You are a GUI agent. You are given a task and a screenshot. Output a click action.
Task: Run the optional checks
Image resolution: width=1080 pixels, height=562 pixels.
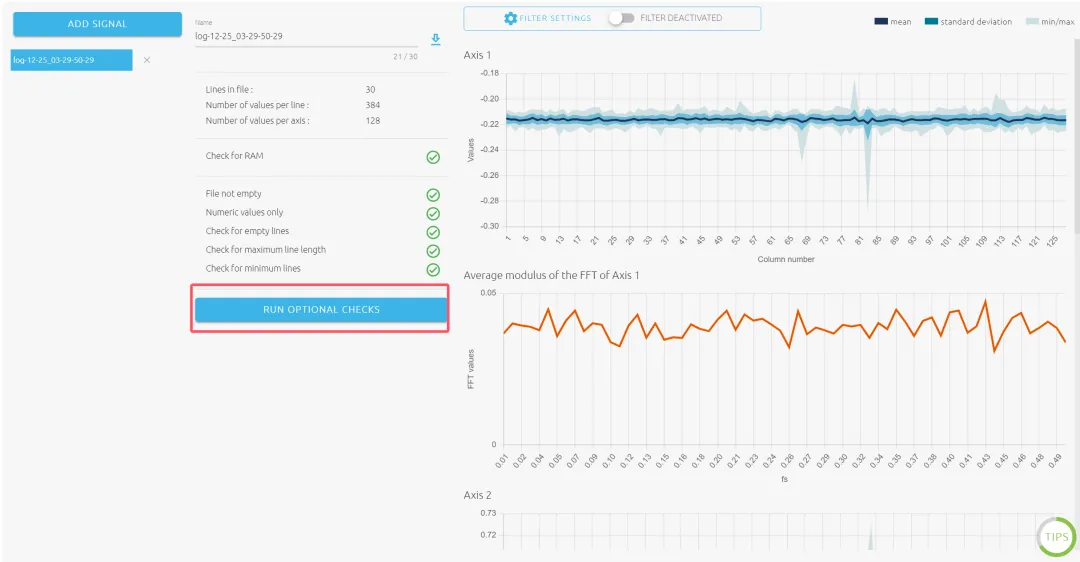pos(320,310)
